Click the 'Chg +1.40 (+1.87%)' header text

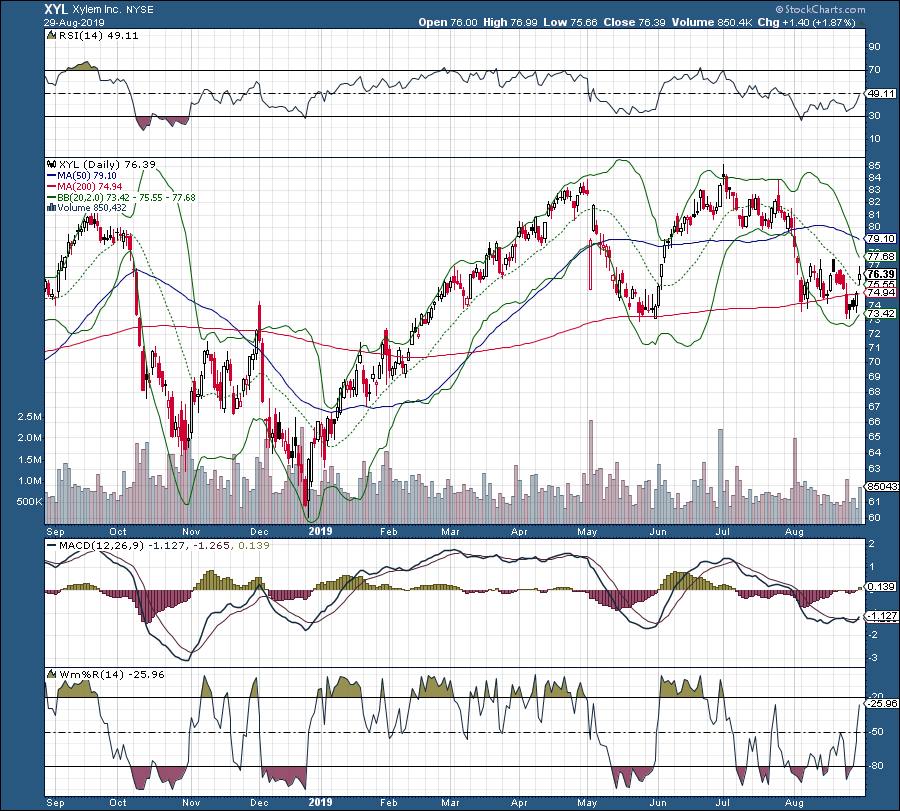[806, 22]
